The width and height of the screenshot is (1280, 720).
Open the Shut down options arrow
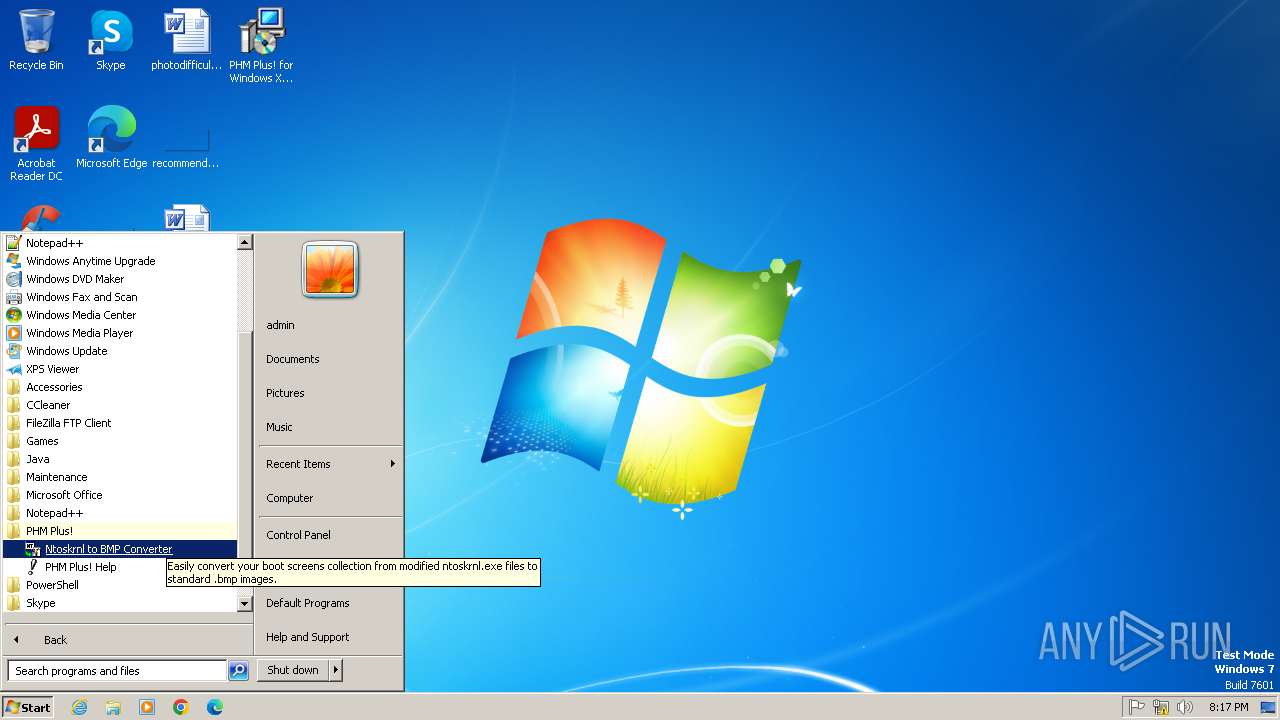(x=336, y=670)
